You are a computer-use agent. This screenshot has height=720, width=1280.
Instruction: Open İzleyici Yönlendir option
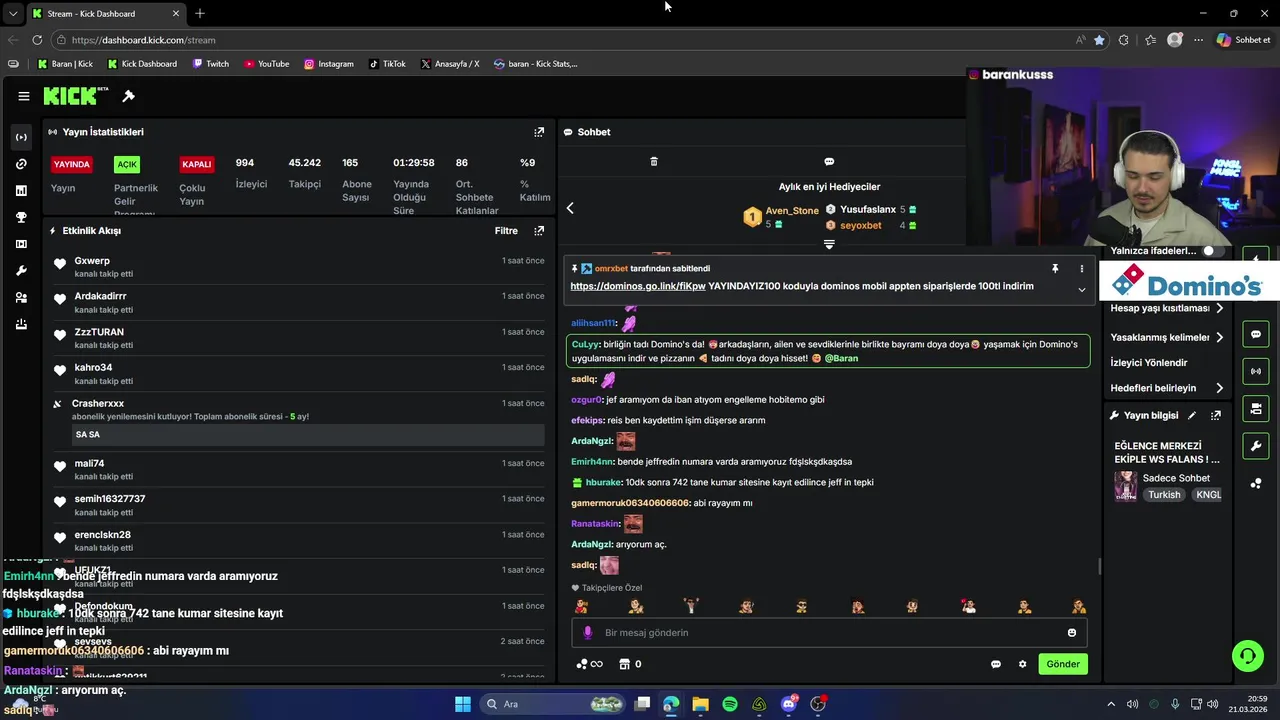1149,363
